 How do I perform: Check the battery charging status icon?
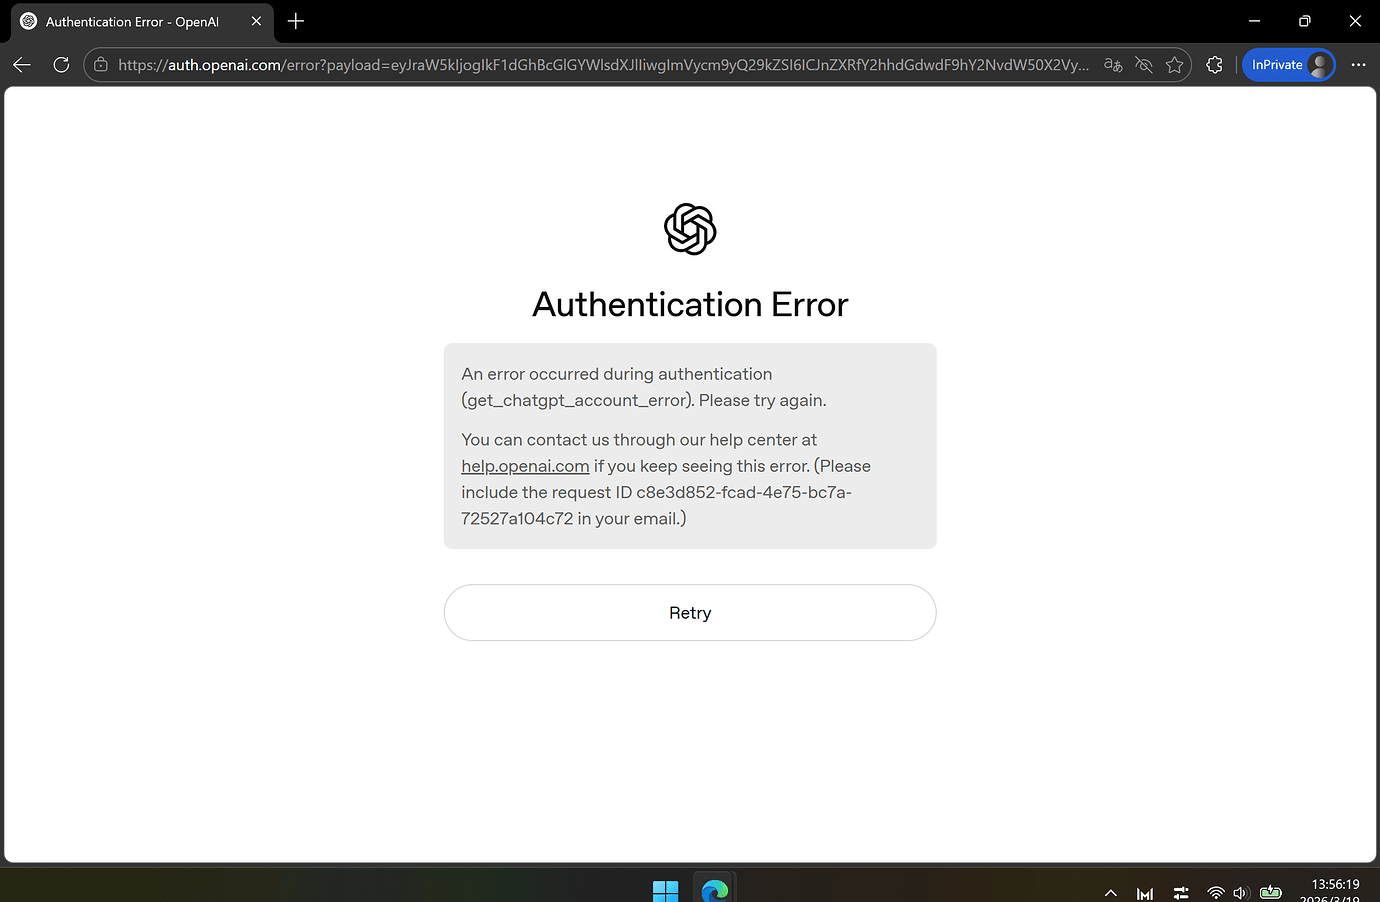click(x=1271, y=892)
